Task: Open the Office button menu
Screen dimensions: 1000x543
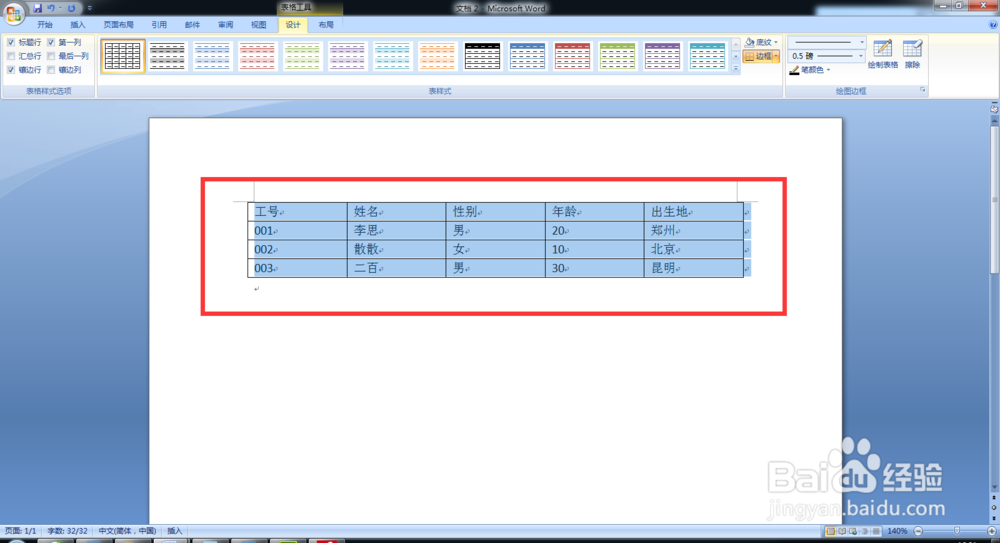Action: coord(13,12)
